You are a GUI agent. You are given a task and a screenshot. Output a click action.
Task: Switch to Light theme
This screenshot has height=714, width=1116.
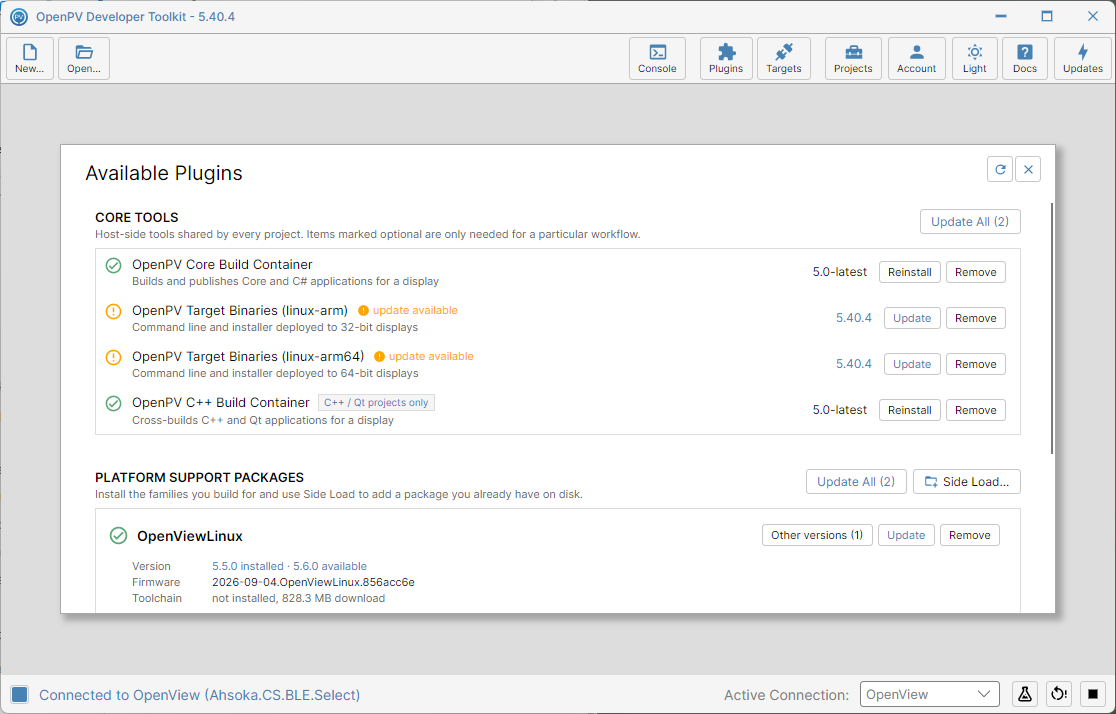point(974,58)
